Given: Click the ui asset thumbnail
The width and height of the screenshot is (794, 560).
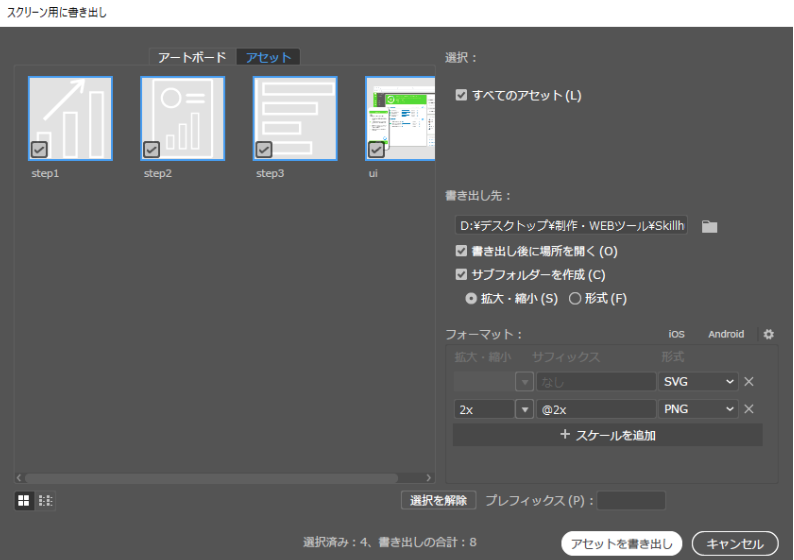Looking at the screenshot, I should [400, 118].
